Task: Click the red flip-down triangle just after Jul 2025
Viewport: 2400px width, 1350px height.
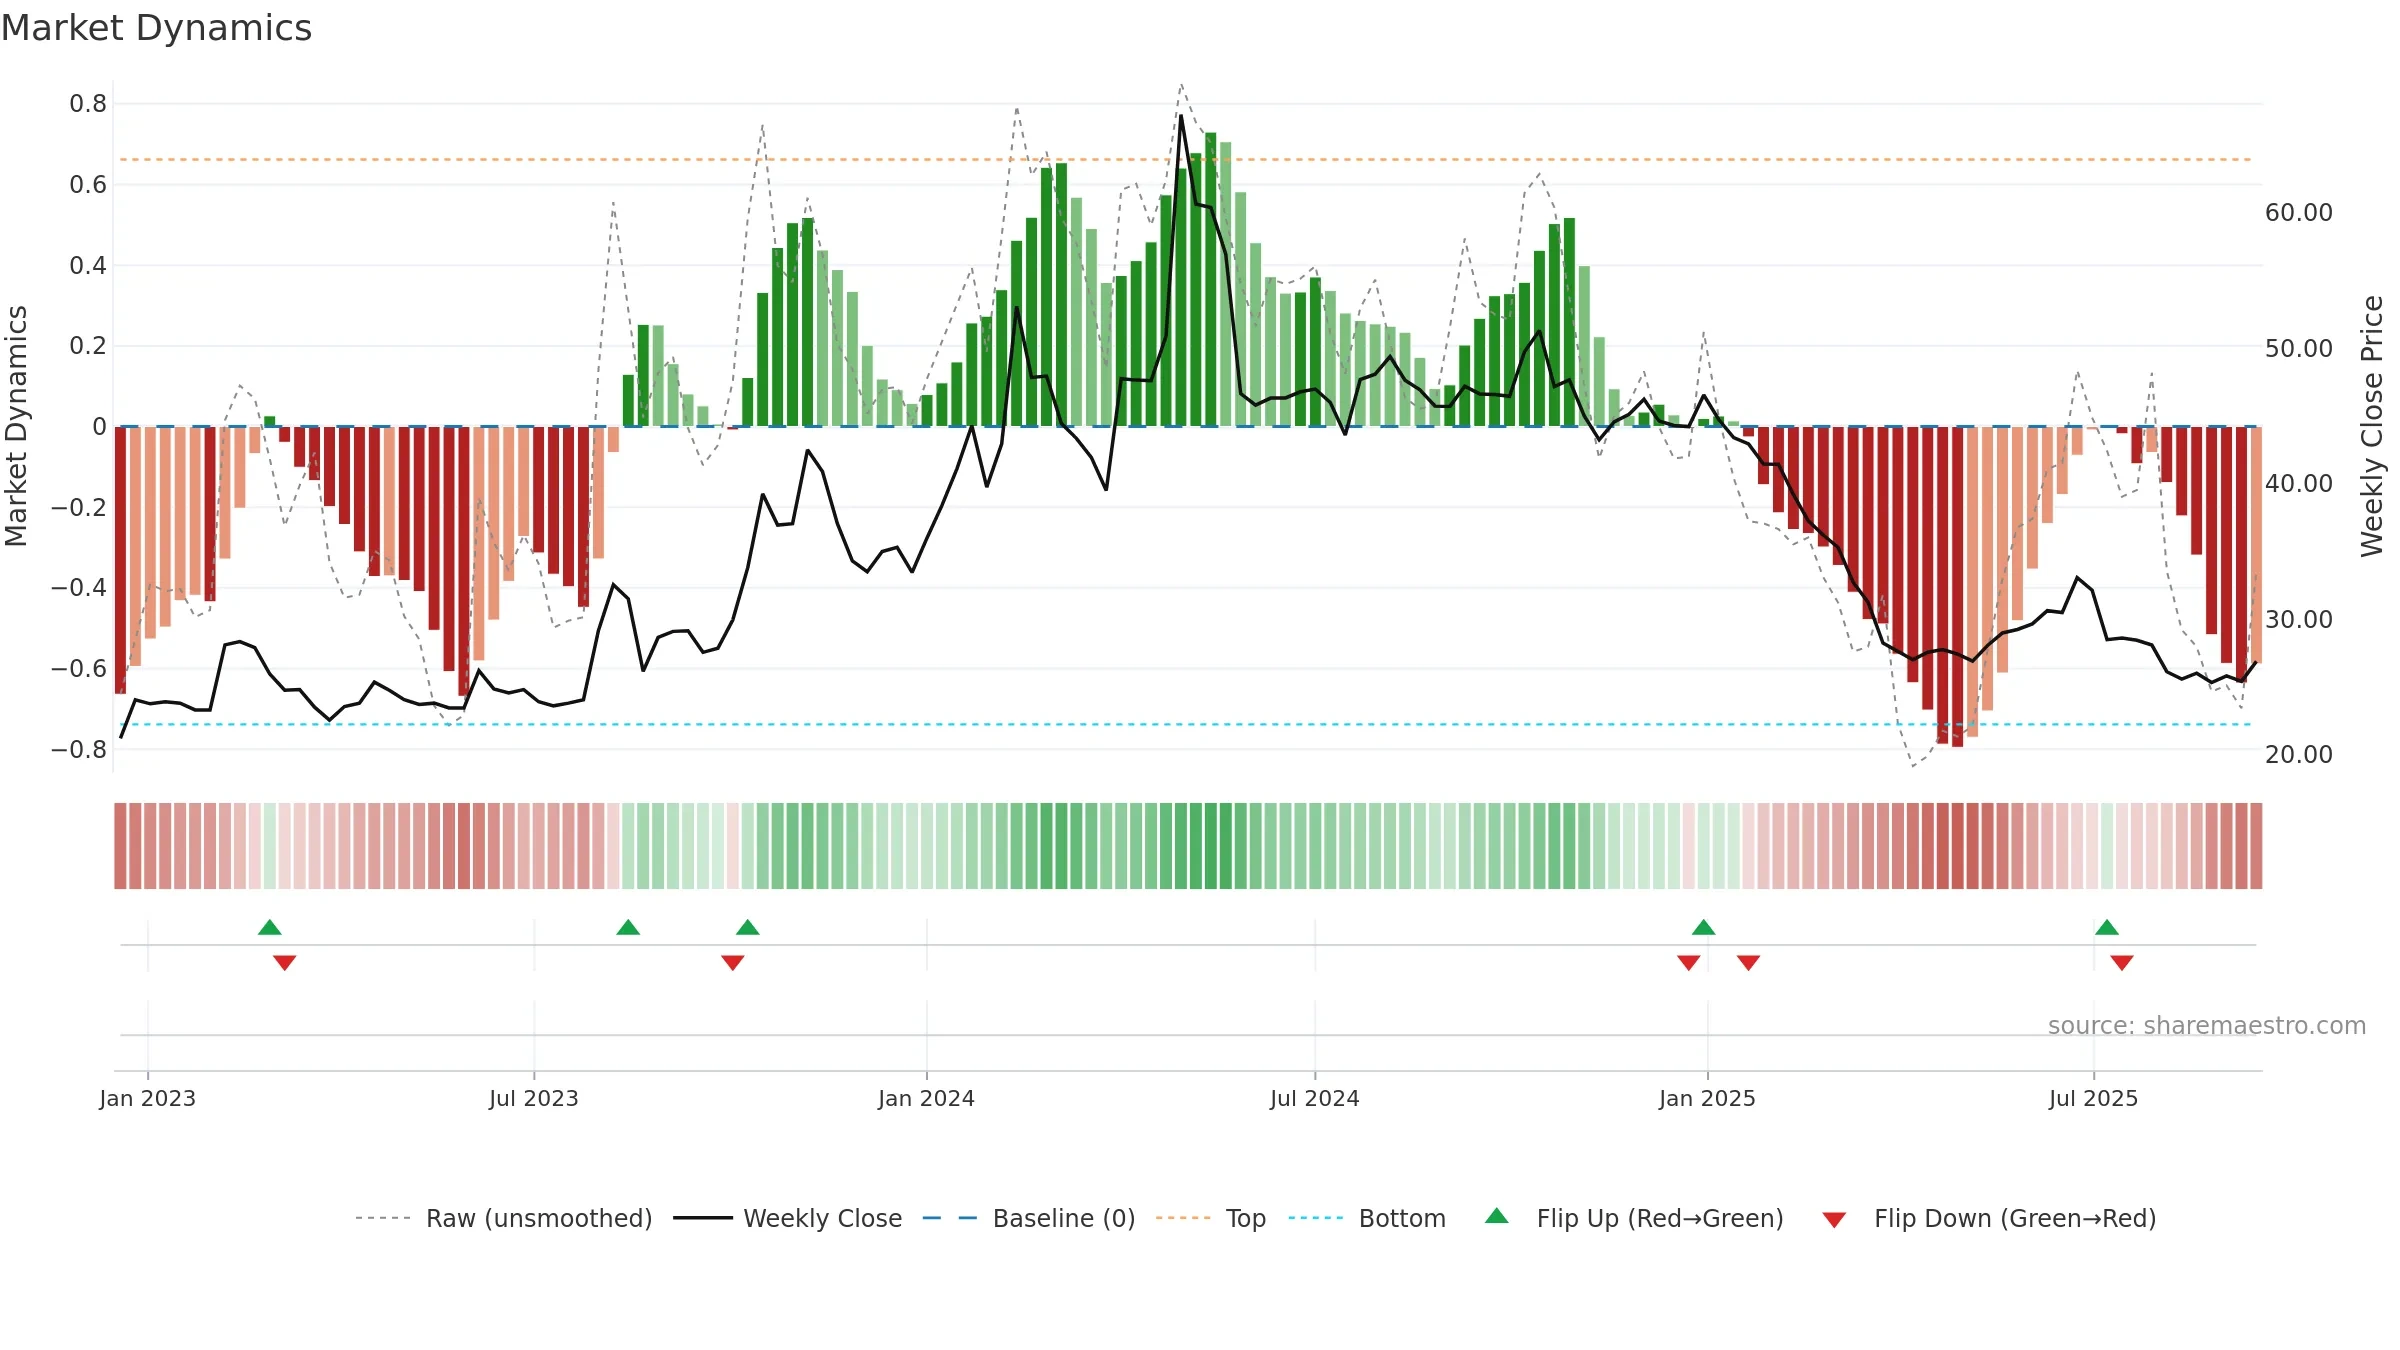Action: pos(2122,963)
